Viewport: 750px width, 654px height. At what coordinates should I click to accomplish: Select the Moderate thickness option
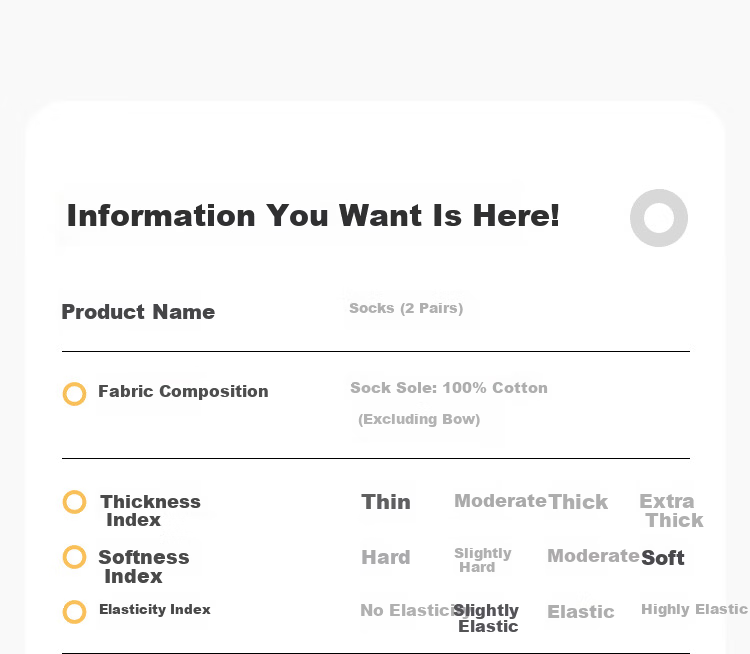[x=500, y=501]
